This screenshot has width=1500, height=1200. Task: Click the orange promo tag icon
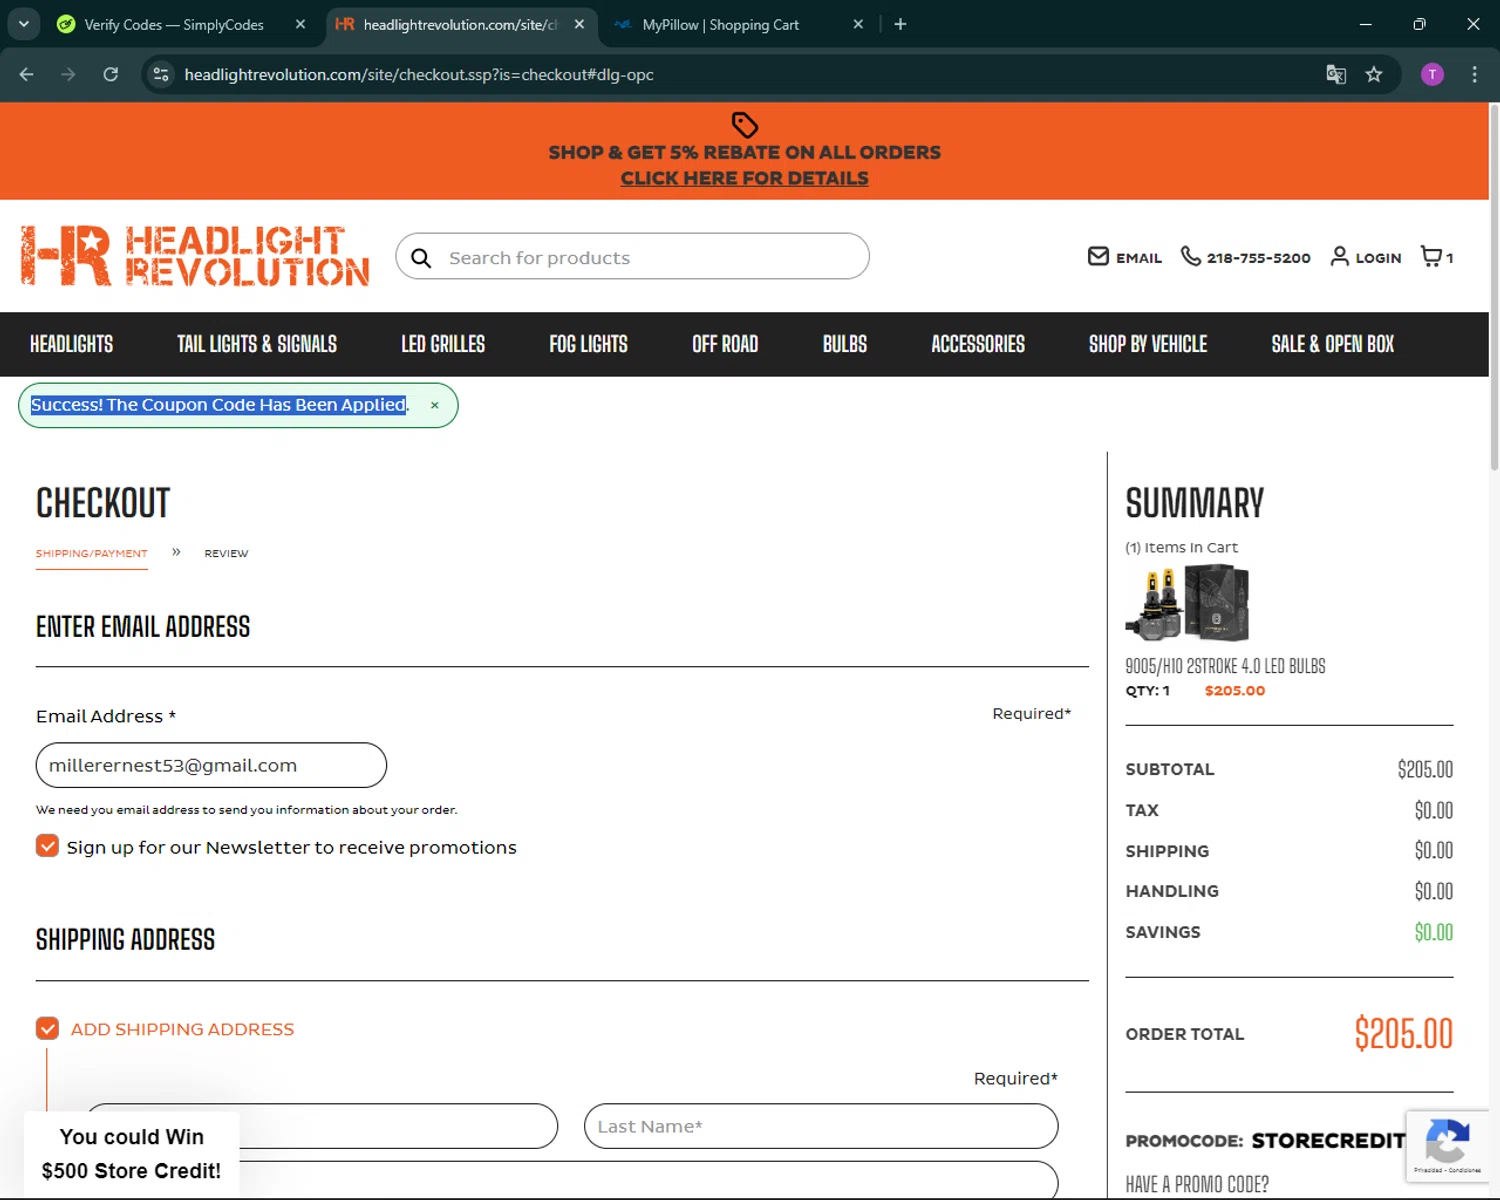point(745,125)
